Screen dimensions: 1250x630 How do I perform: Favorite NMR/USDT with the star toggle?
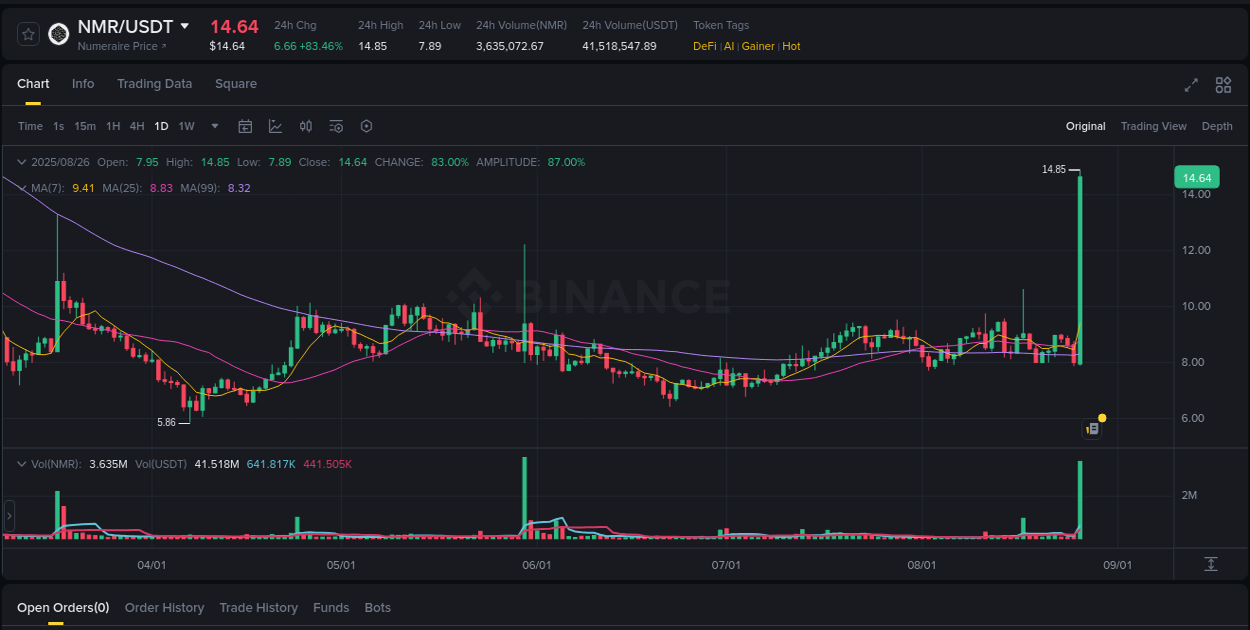tap(27, 33)
